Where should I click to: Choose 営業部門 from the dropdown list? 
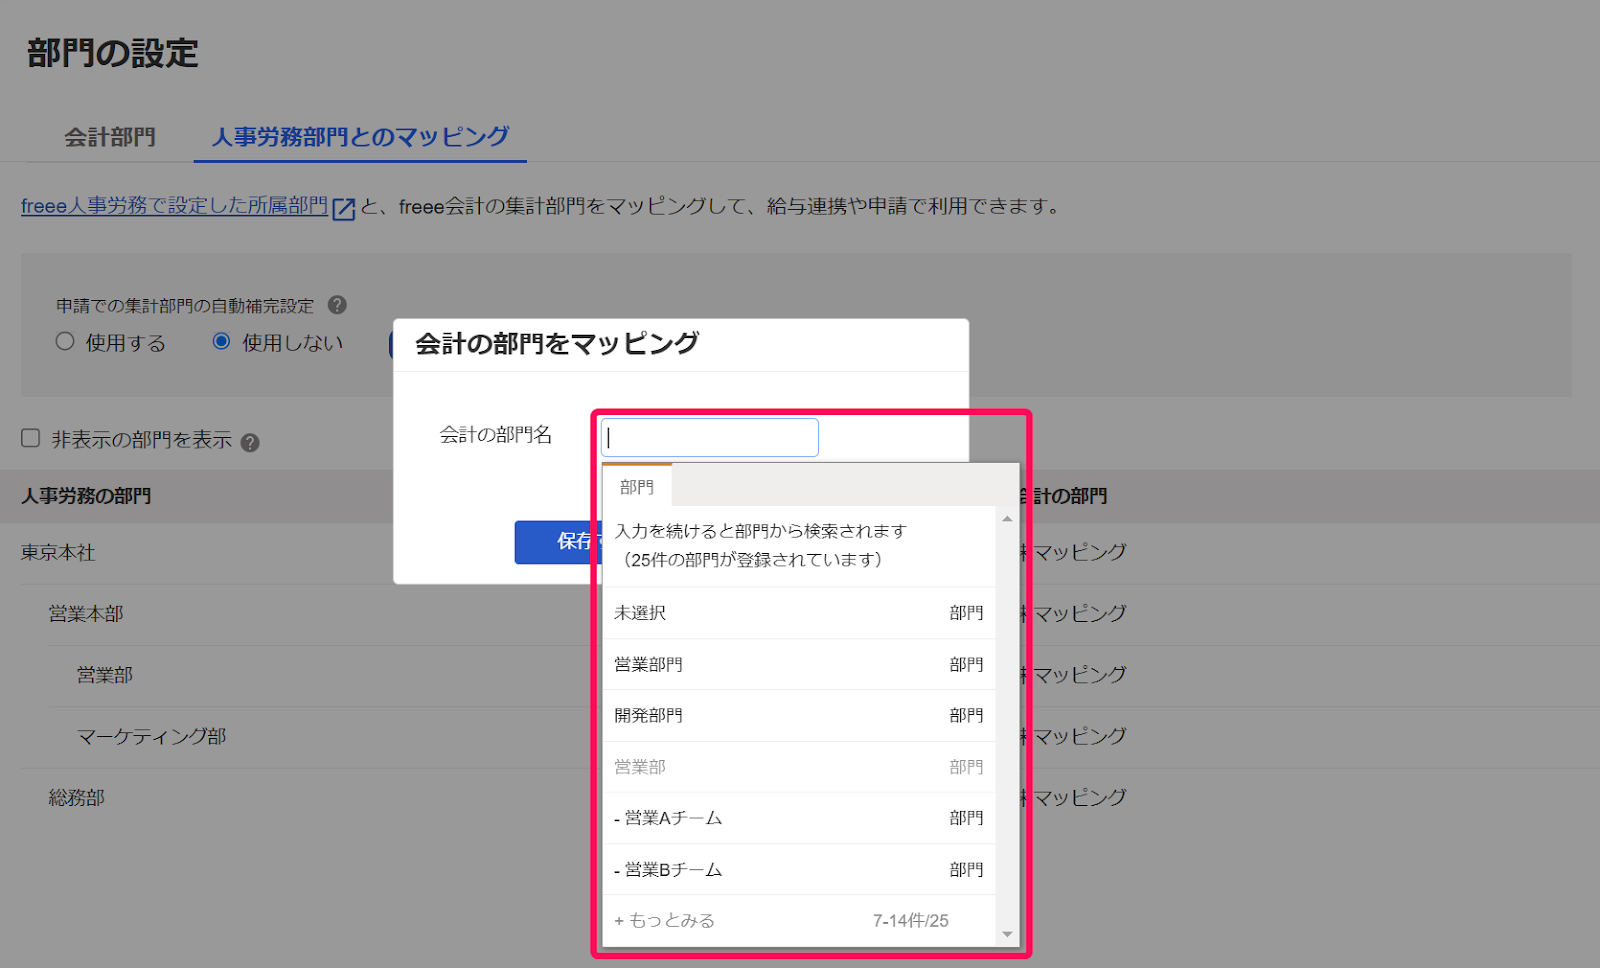click(x=799, y=664)
